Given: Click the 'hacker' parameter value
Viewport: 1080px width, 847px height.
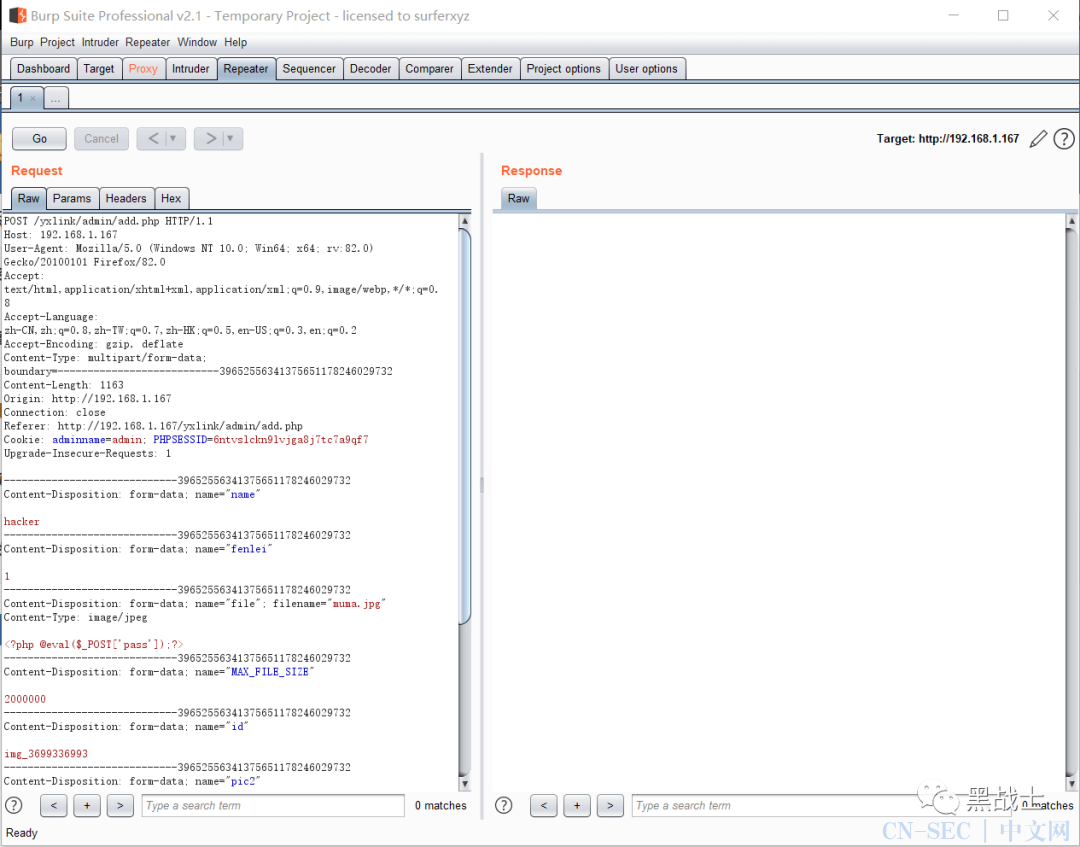Looking at the screenshot, I should (22, 521).
